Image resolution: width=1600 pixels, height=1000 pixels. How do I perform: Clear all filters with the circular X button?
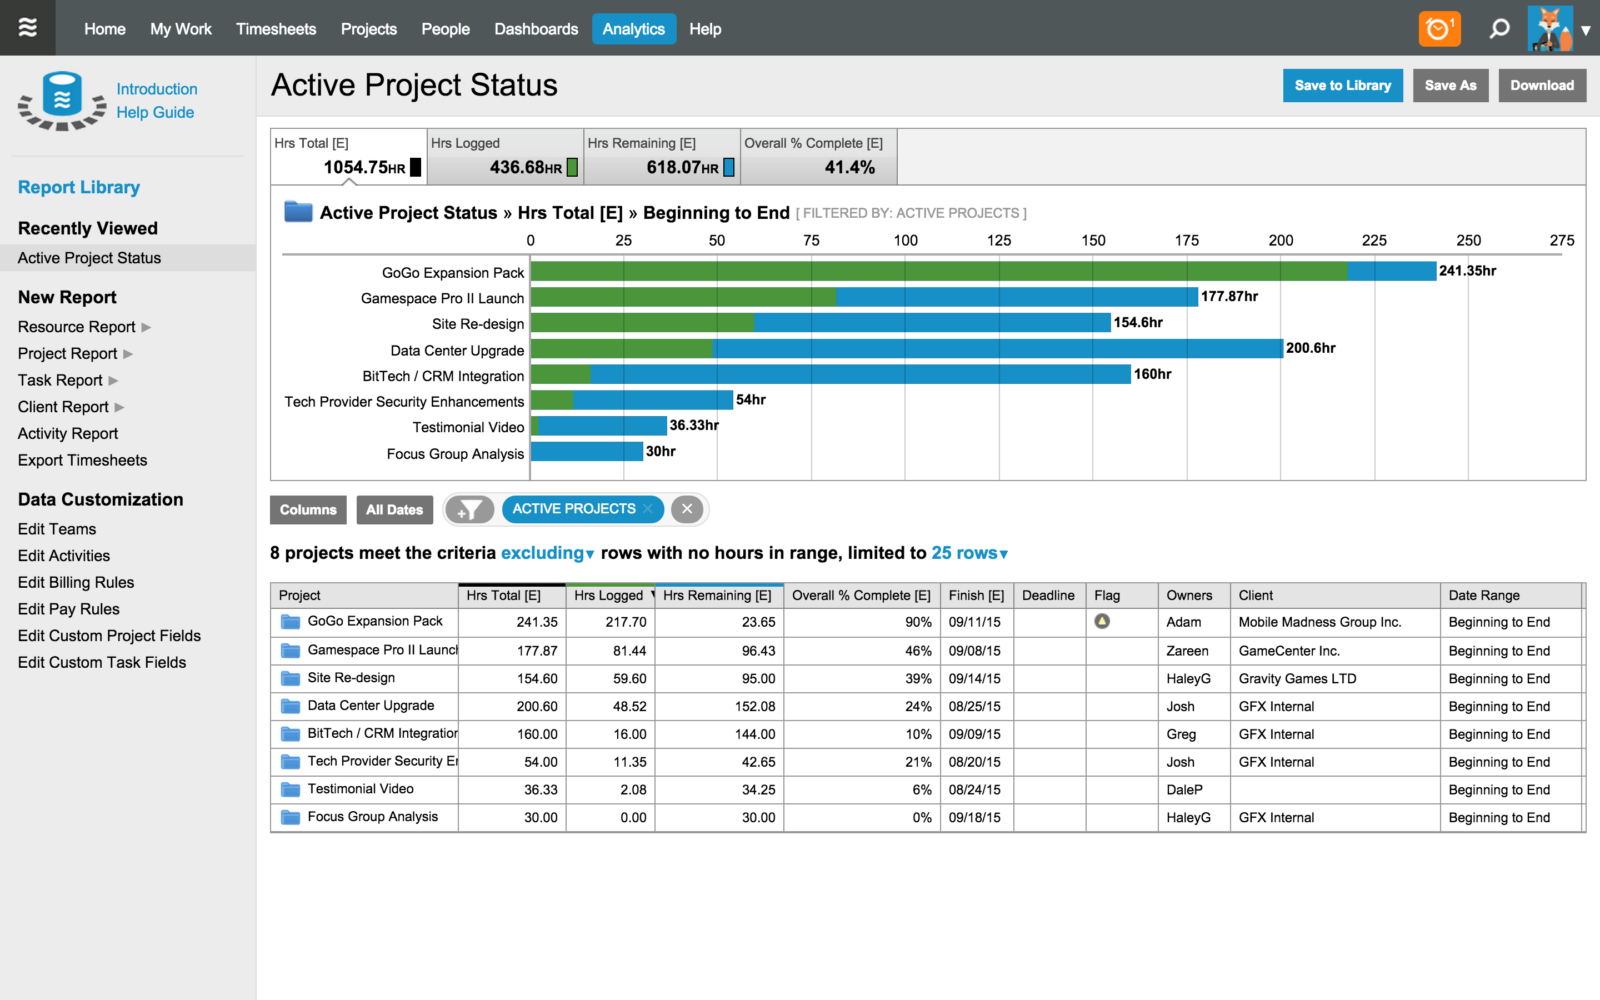pos(687,509)
